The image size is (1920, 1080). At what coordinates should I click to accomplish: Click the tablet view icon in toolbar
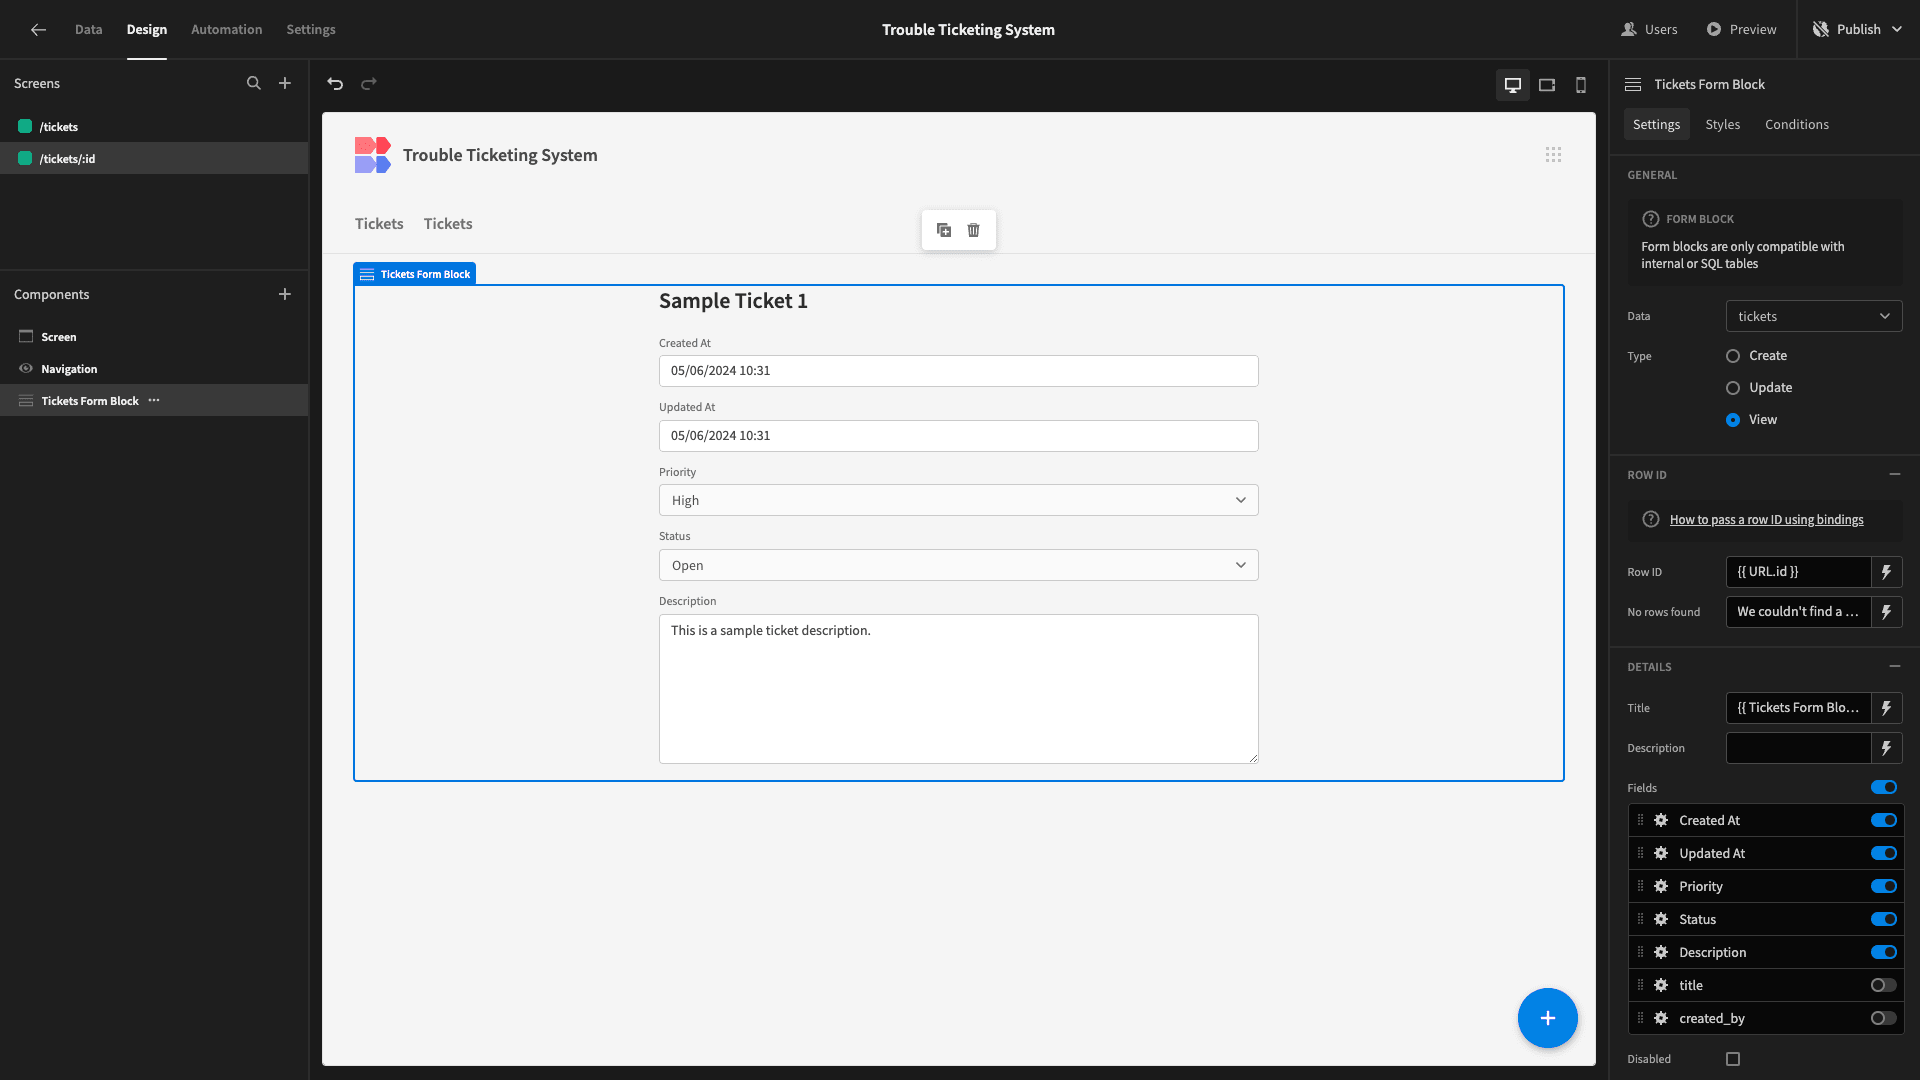pyautogui.click(x=1547, y=83)
